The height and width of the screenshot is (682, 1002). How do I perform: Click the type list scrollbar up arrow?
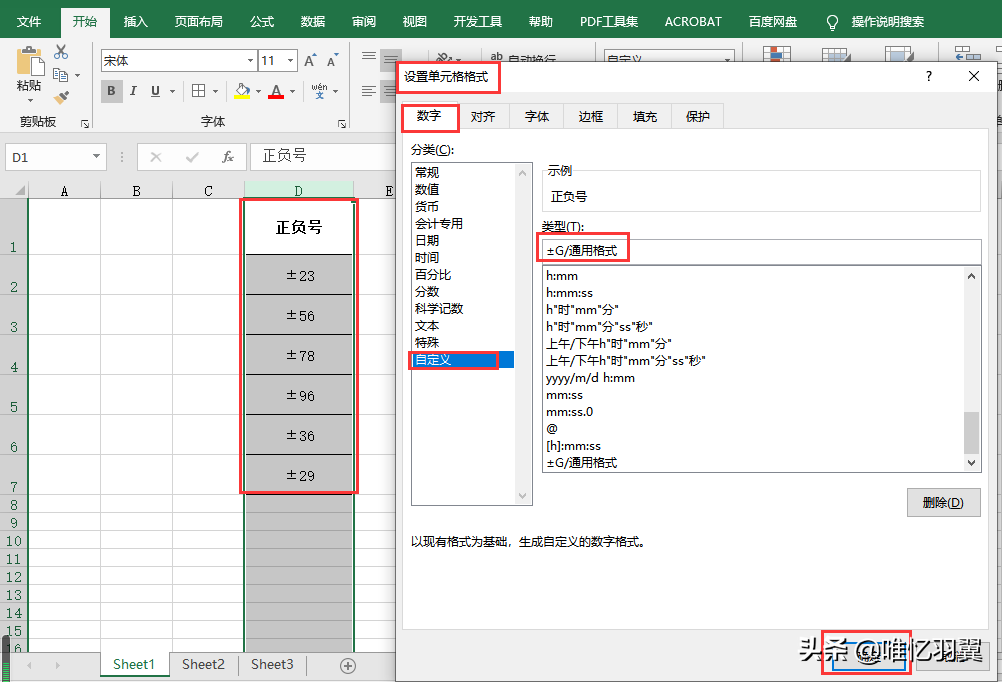coord(971,276)
